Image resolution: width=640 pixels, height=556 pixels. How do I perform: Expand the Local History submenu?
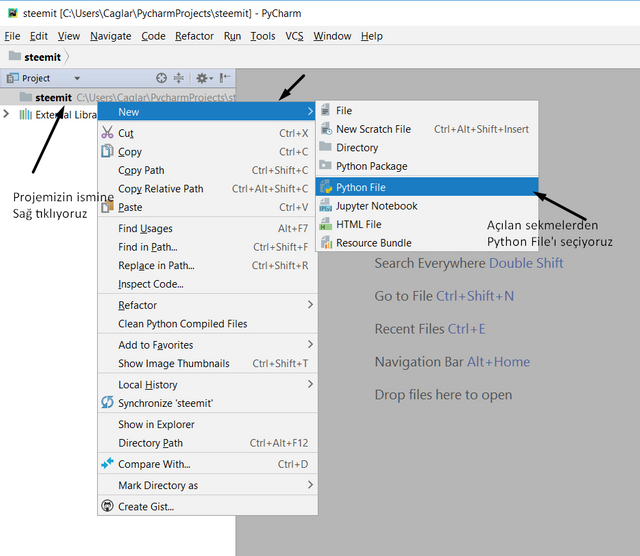(310, 384)
